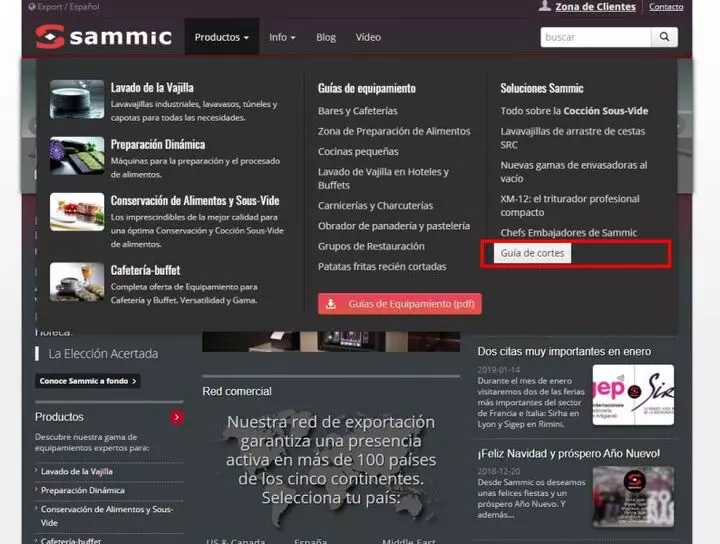Open the Cafetería-buffet thumbnail image
The height and width of the screenshot is (544, 720).
click(77, 282)
